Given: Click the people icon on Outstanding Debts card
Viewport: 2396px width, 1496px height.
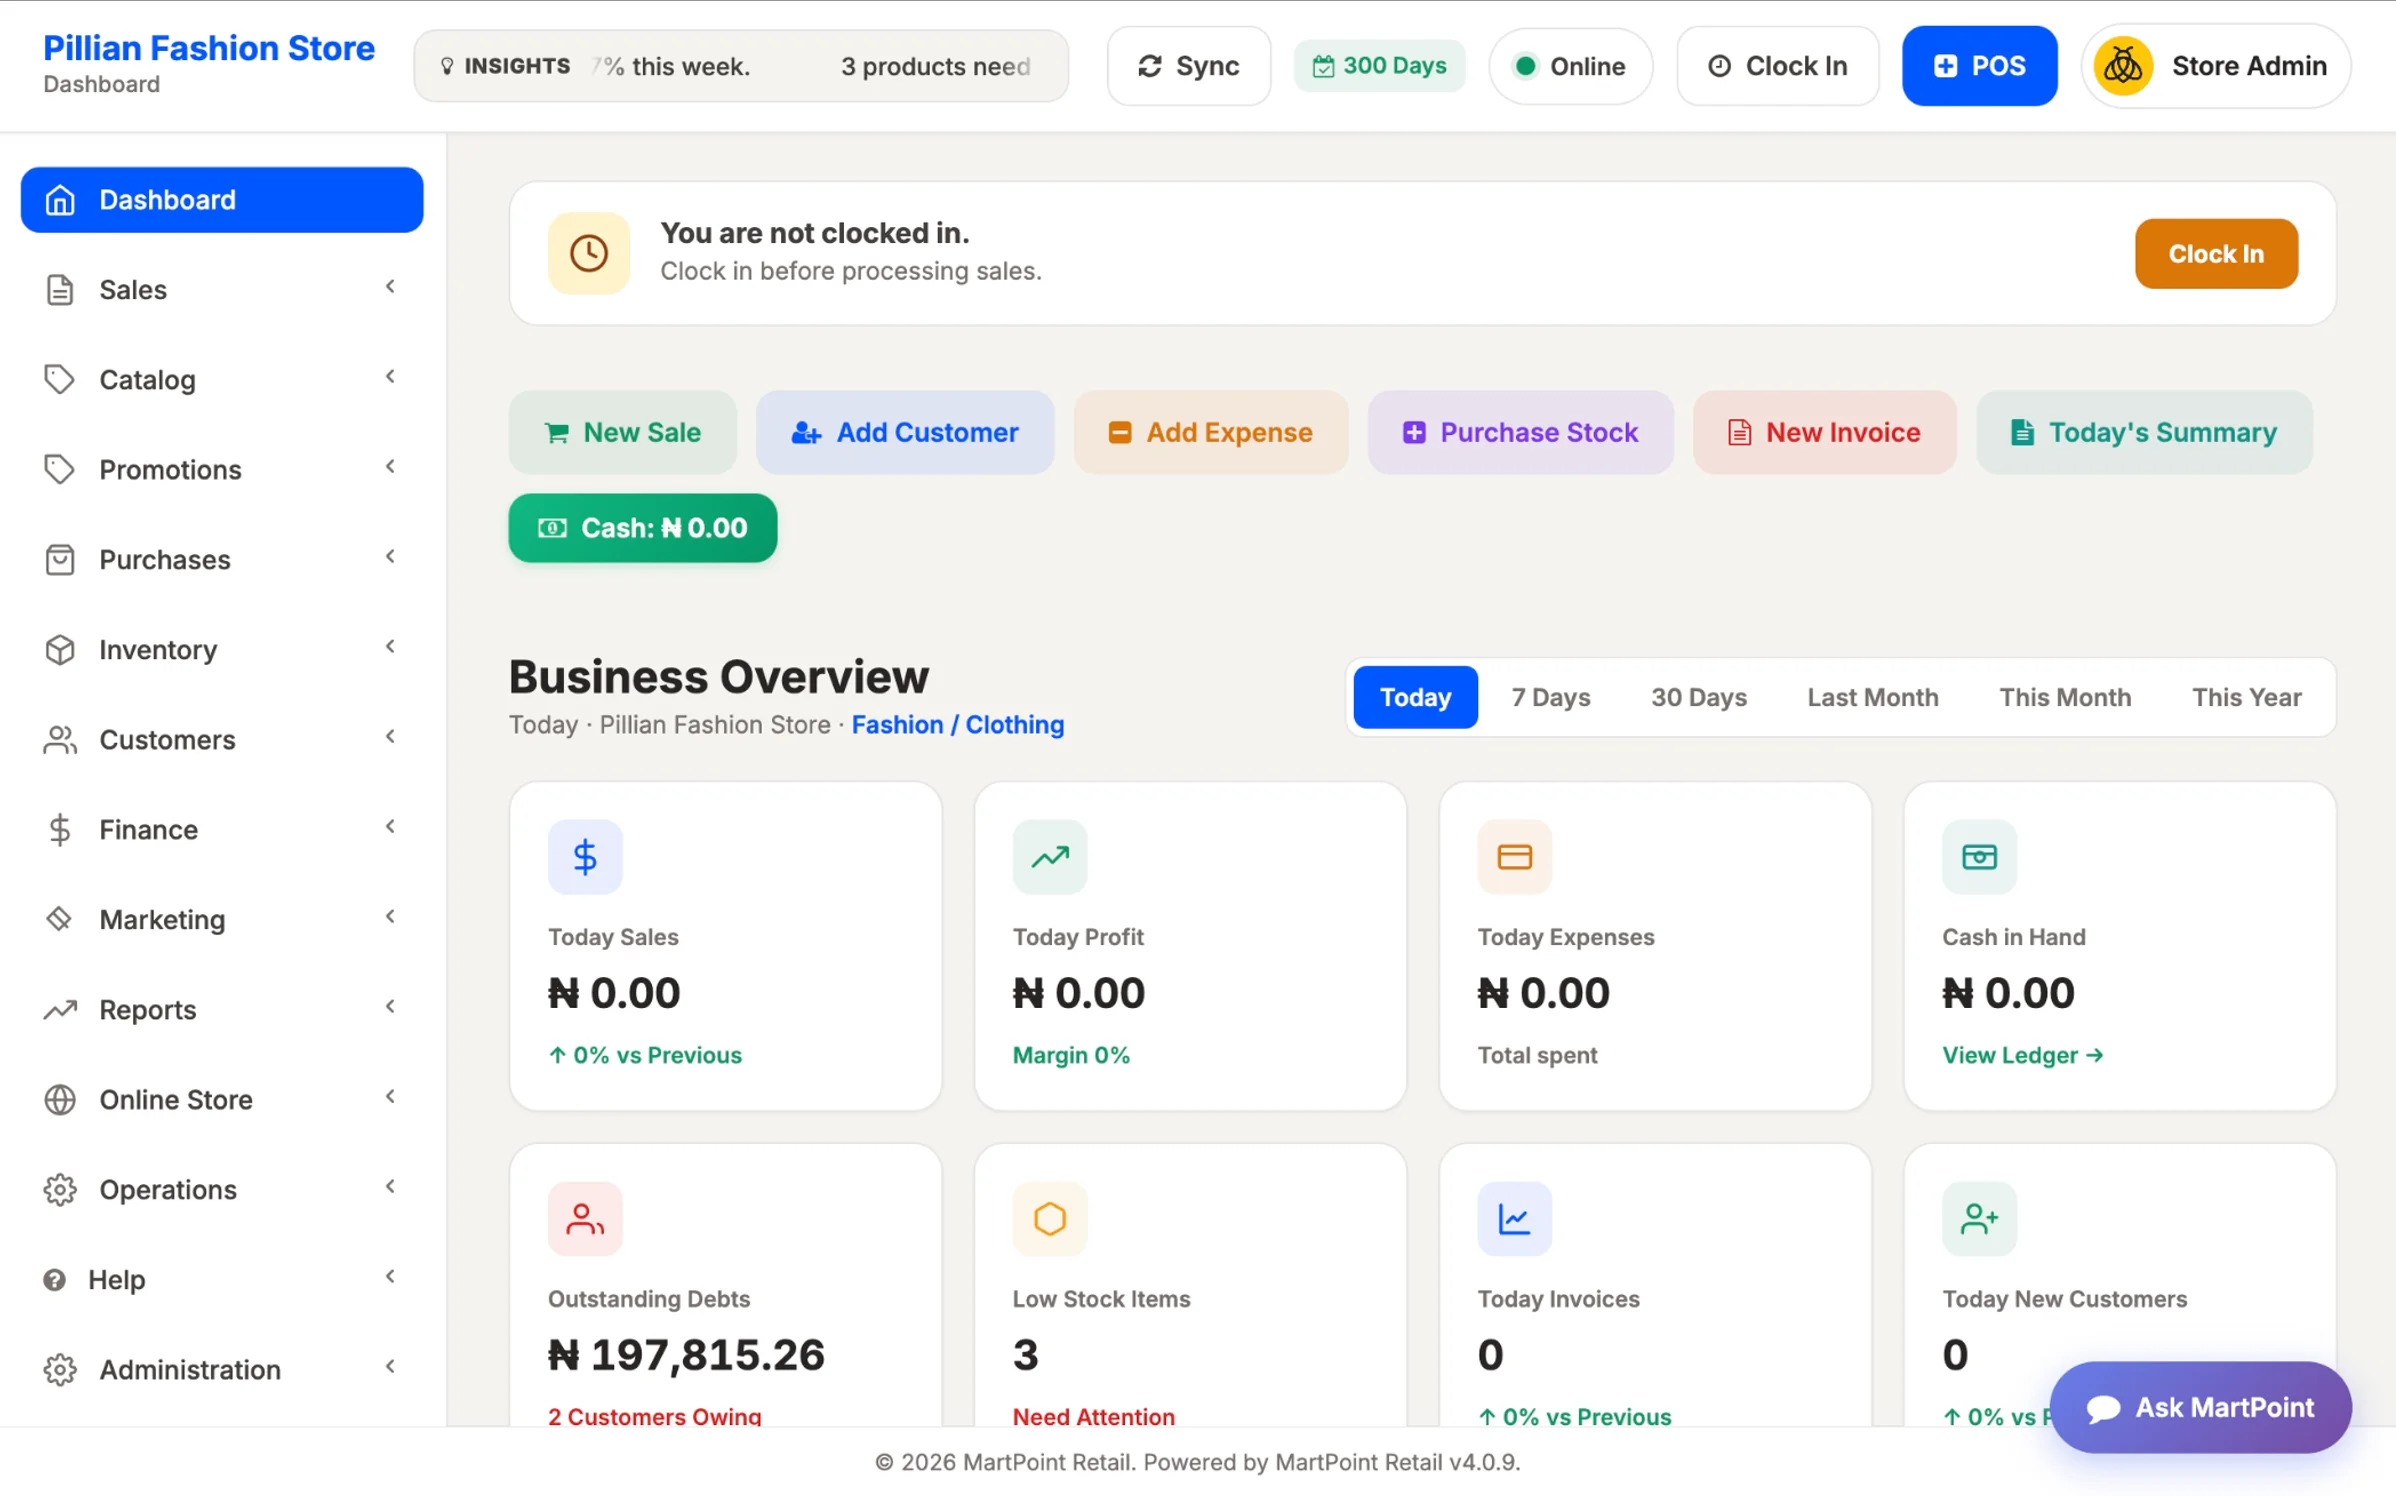Looking at the screenshot, I should pos(585,1219).
